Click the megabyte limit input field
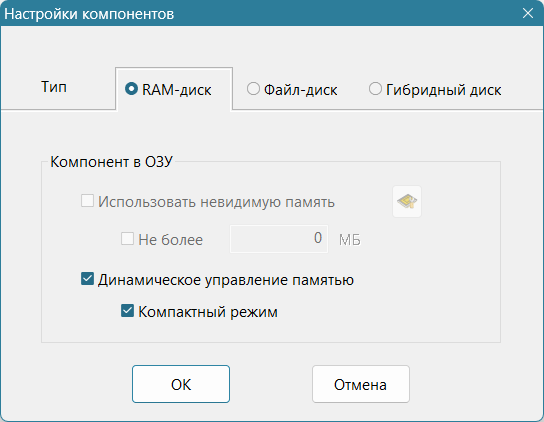544x422 pixels. (279, 239)
